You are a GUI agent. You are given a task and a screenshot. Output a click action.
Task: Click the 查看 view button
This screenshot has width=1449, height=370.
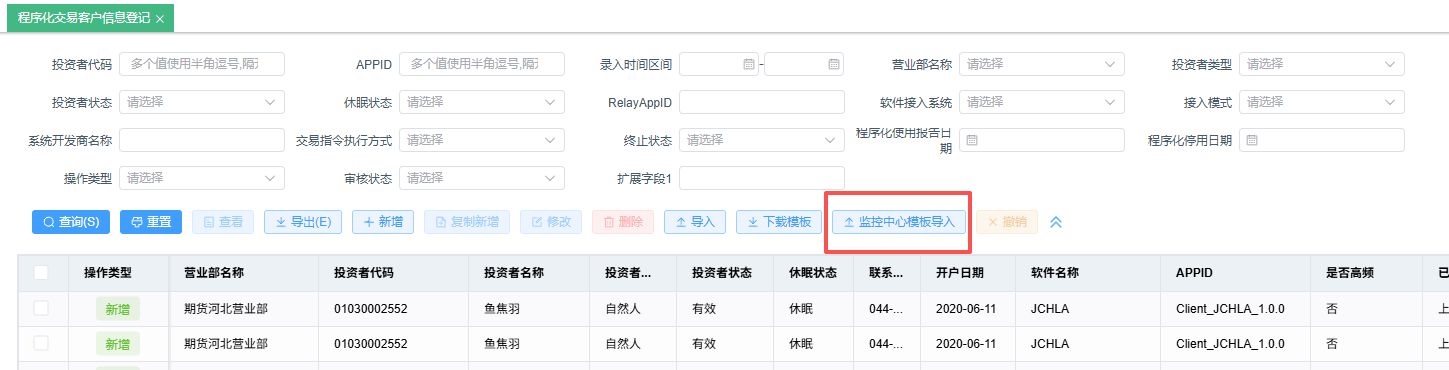(223, 222)
